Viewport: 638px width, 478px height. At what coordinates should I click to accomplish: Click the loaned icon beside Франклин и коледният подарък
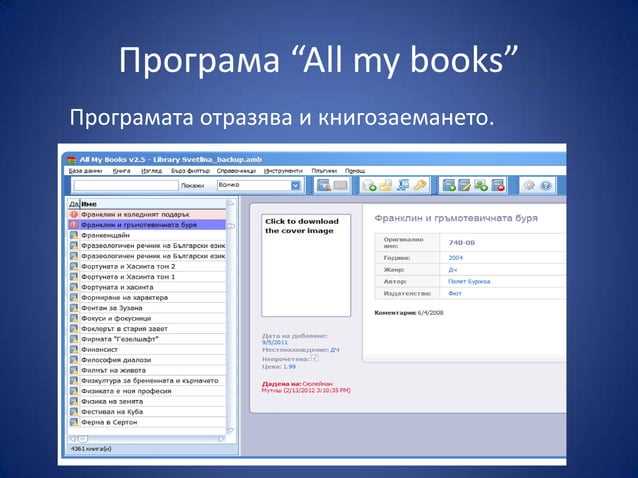(x=74, y=214)
